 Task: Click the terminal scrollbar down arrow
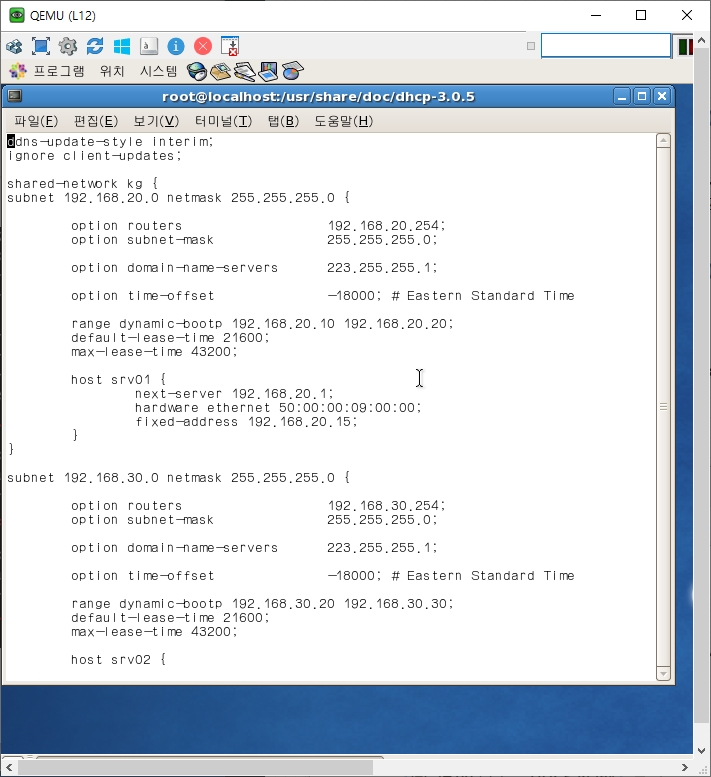(x=663, y=674)
